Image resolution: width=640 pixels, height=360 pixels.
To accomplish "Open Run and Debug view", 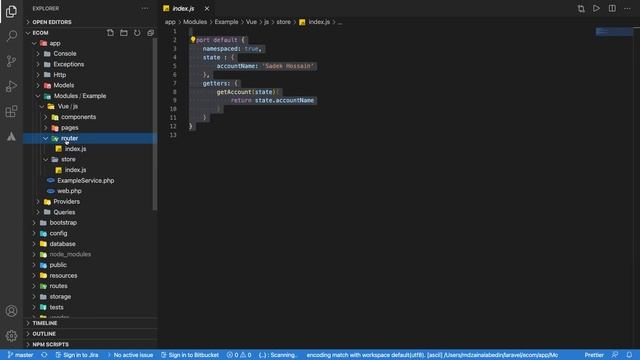I will pyautogui.click(x=11, y=87).
